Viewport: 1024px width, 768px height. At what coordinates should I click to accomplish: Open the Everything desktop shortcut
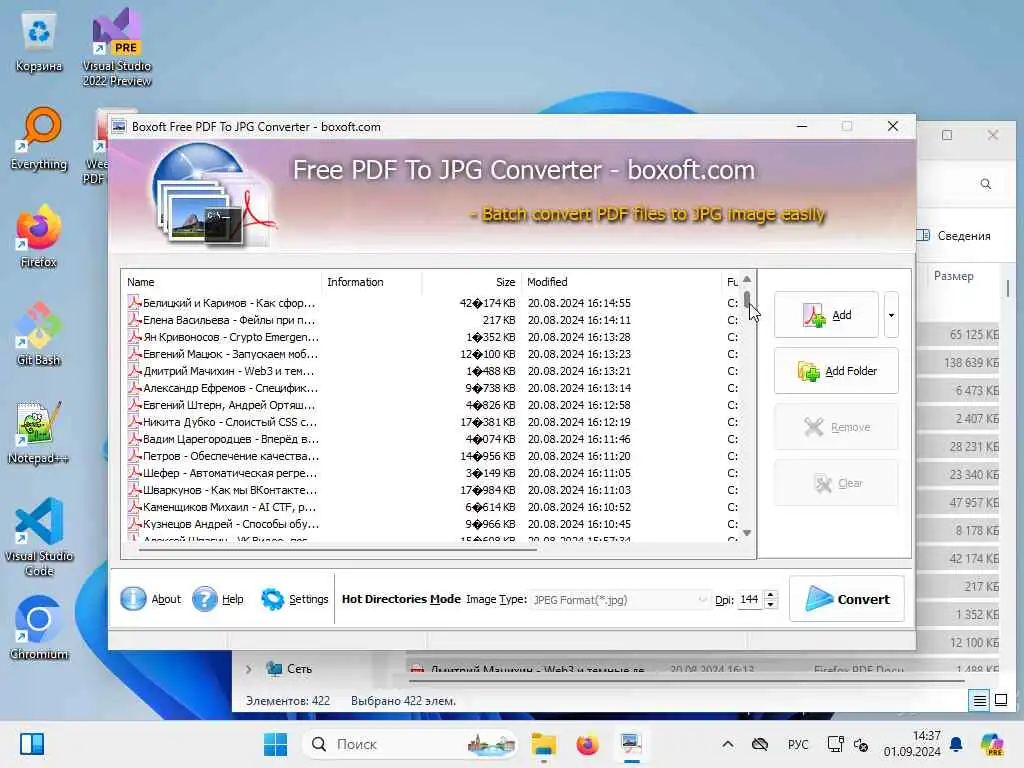click(x=39, y=139)
